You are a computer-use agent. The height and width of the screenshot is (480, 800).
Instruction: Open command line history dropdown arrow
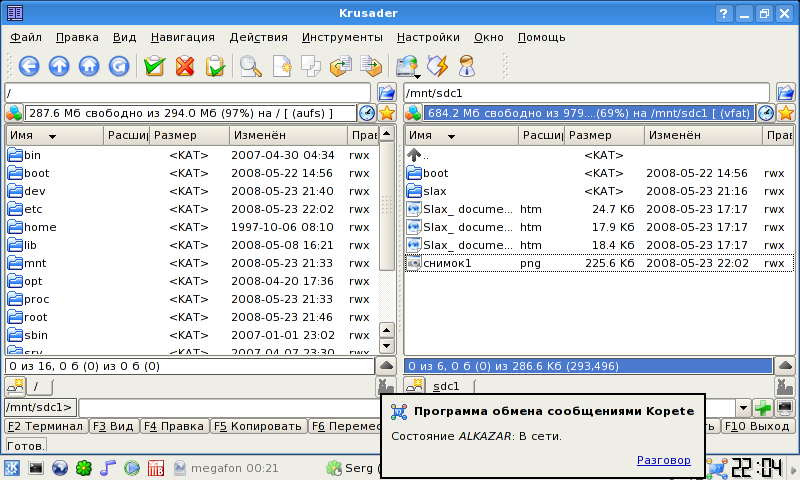743,408
